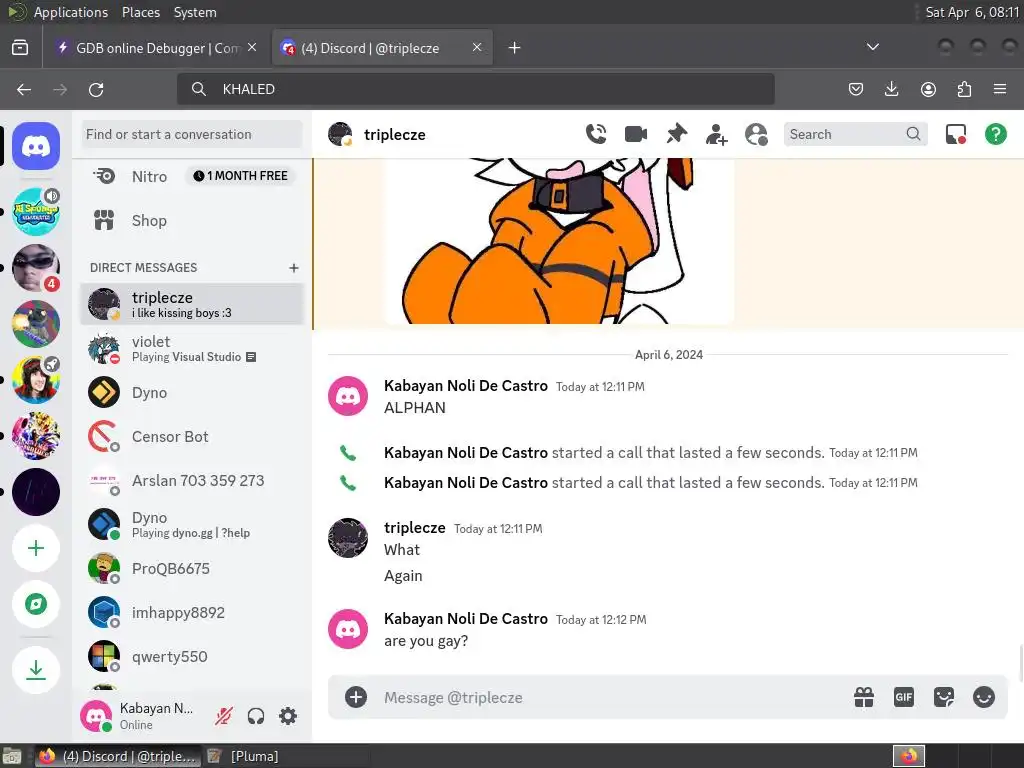Open Firefox application menu

1000,89
